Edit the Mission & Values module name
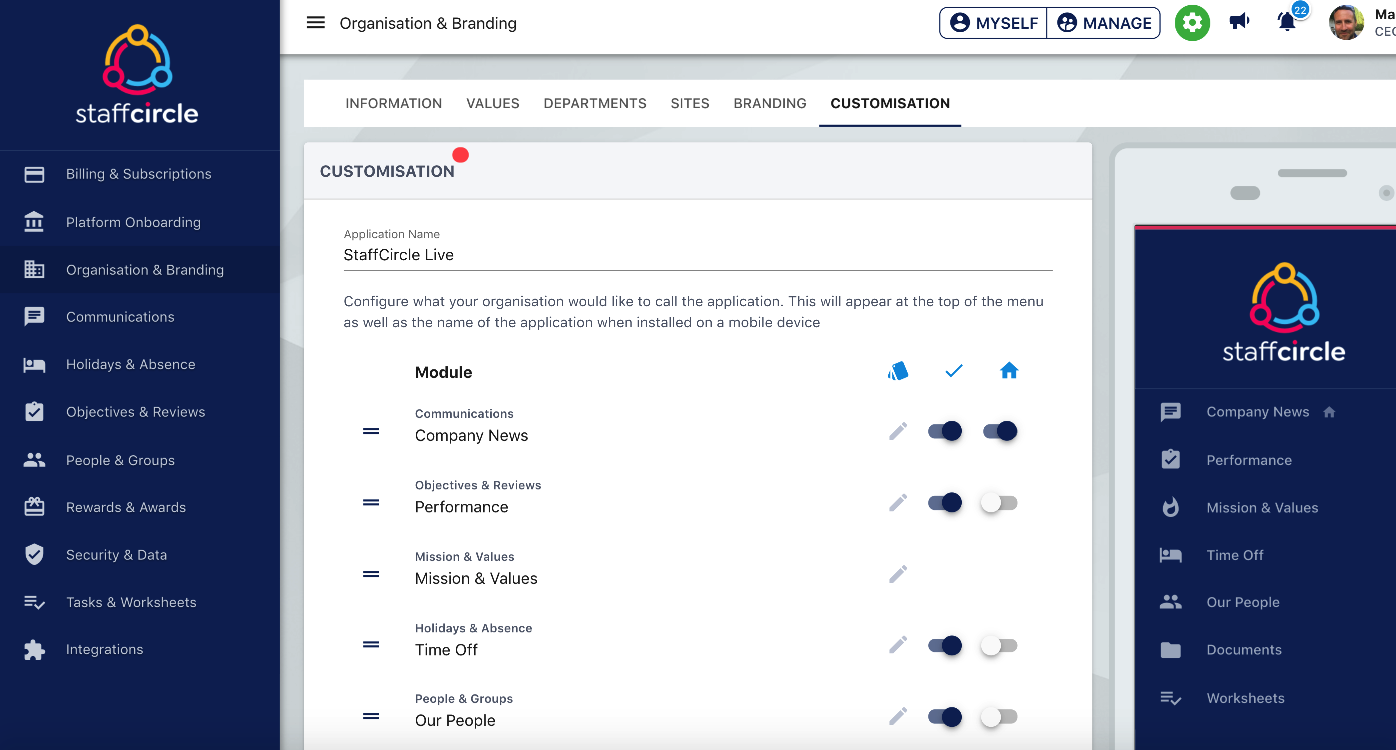This screenshot has height=750, width=1396. pos(898,574)
